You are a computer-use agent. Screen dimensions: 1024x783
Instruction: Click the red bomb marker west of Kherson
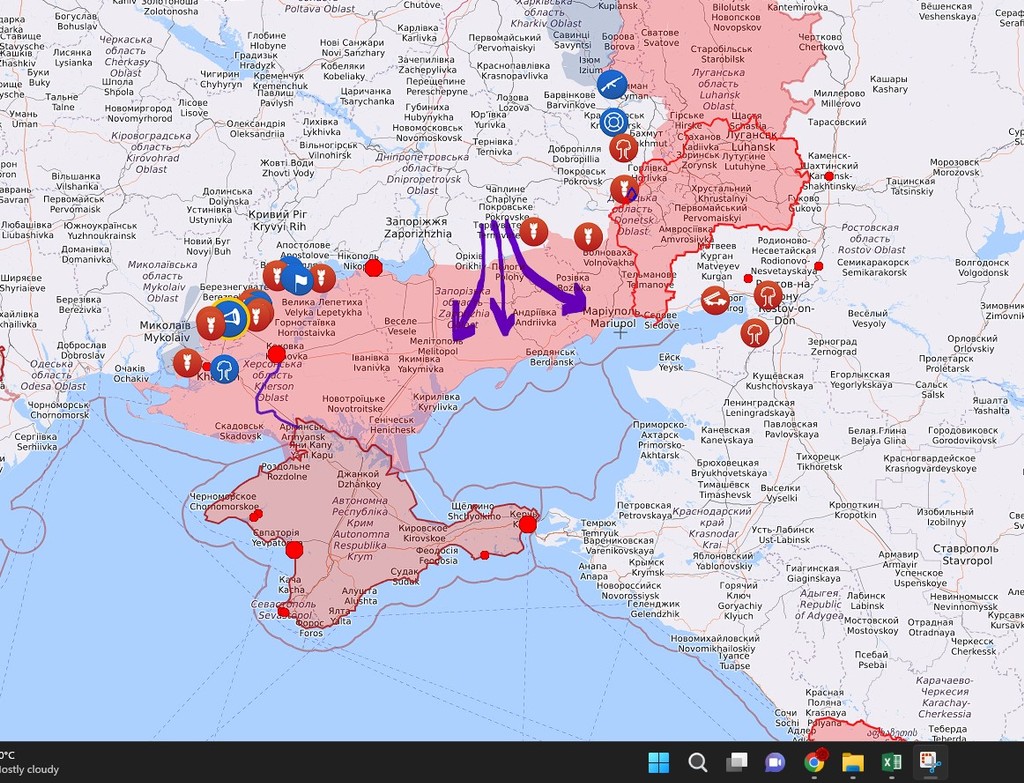[x=187, y=363]
